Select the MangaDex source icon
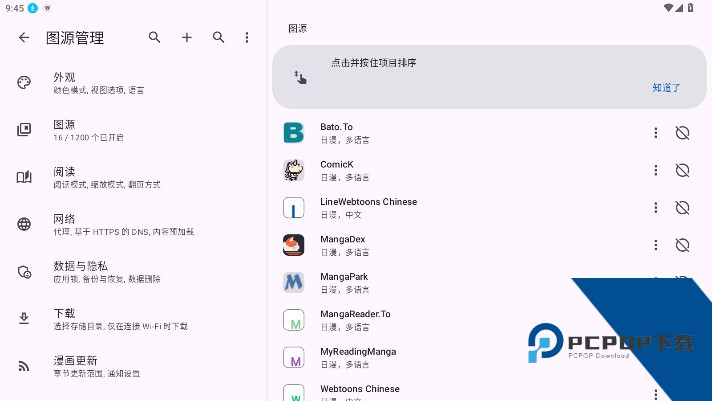The width and height of the screenshot is (712, 401). (293, 245)
